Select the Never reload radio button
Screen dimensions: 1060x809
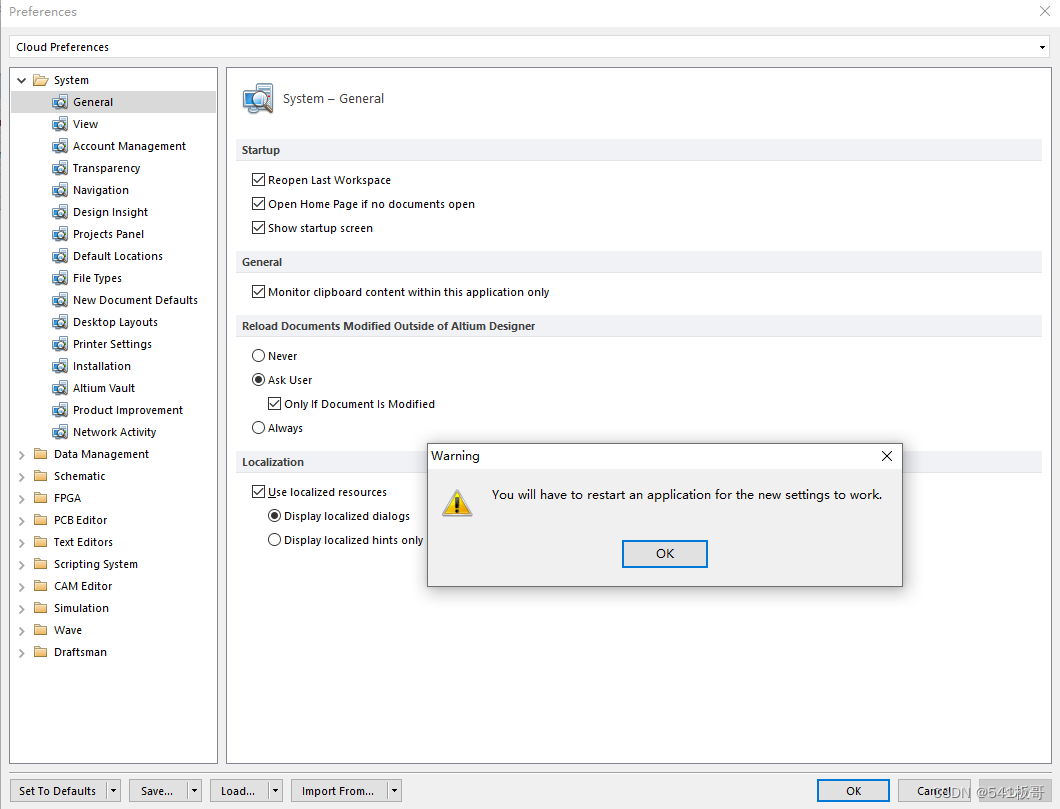pos(259,356)
